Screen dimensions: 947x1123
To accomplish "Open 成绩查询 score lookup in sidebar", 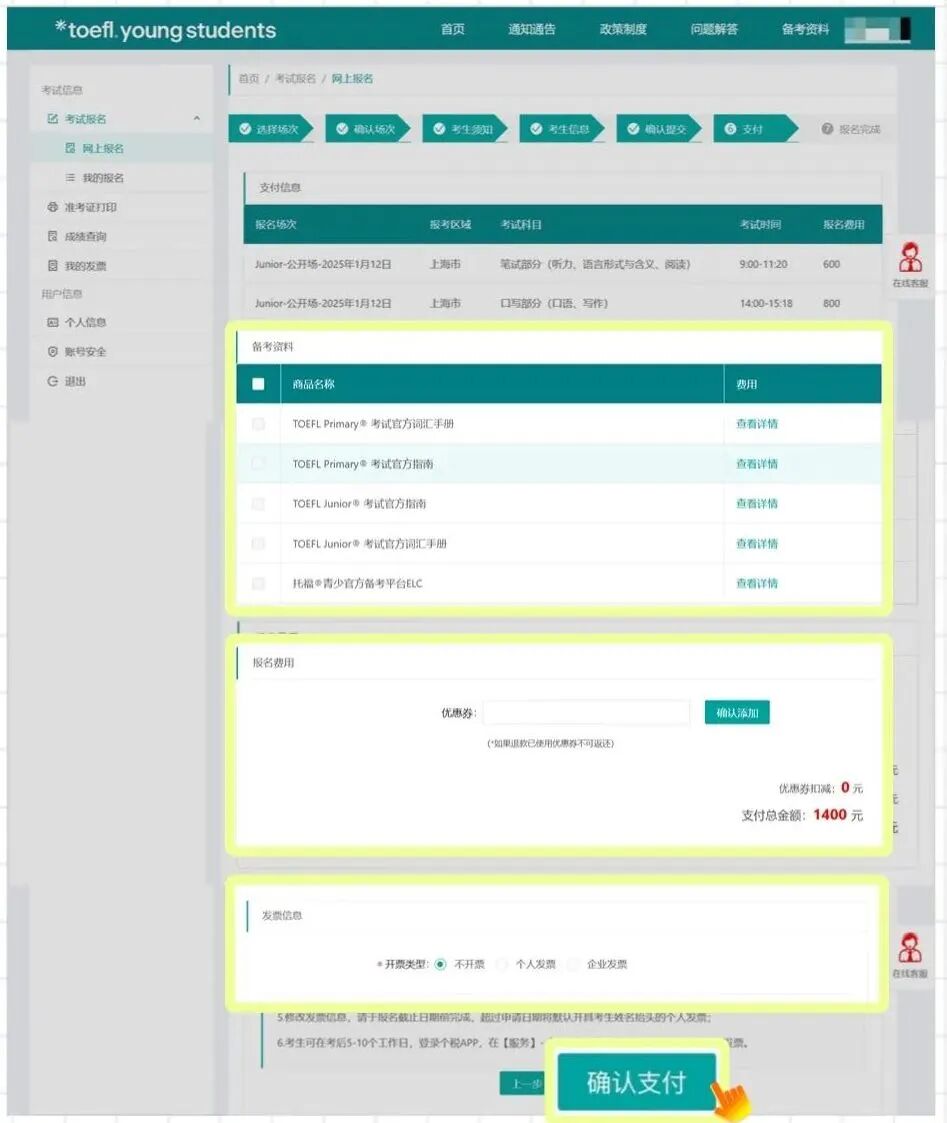I will (53, 237).
